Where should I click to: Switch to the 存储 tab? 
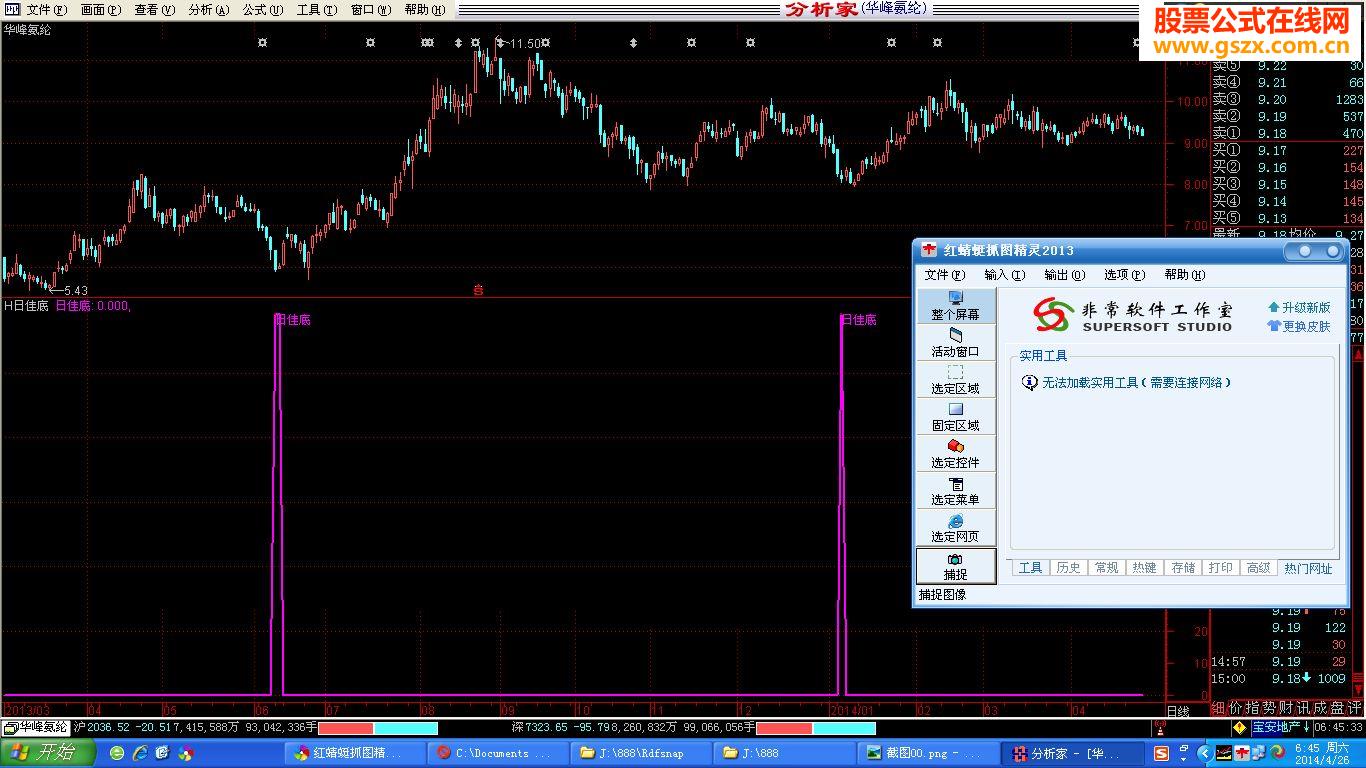pyautogui.click(x=1183, y=568)
